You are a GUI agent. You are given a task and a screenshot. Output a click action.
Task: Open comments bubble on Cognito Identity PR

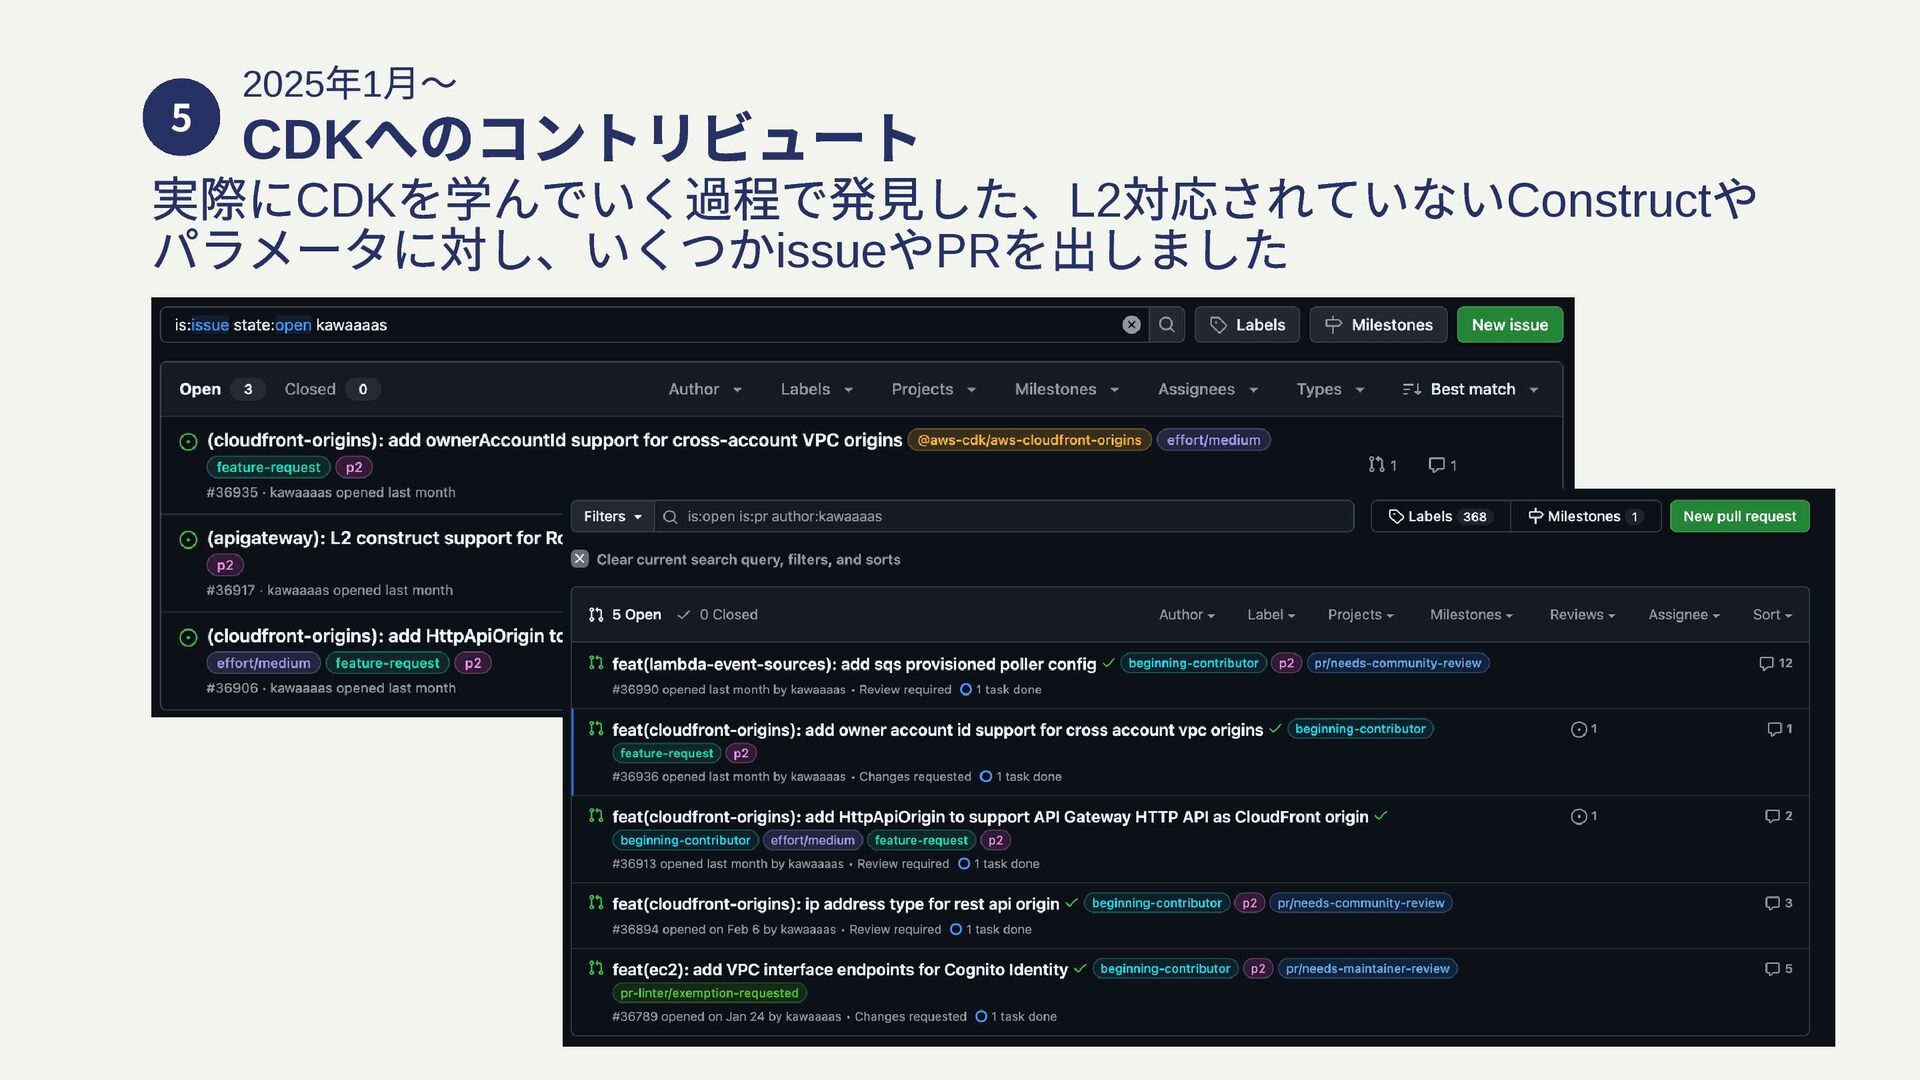pos(1773,969)
